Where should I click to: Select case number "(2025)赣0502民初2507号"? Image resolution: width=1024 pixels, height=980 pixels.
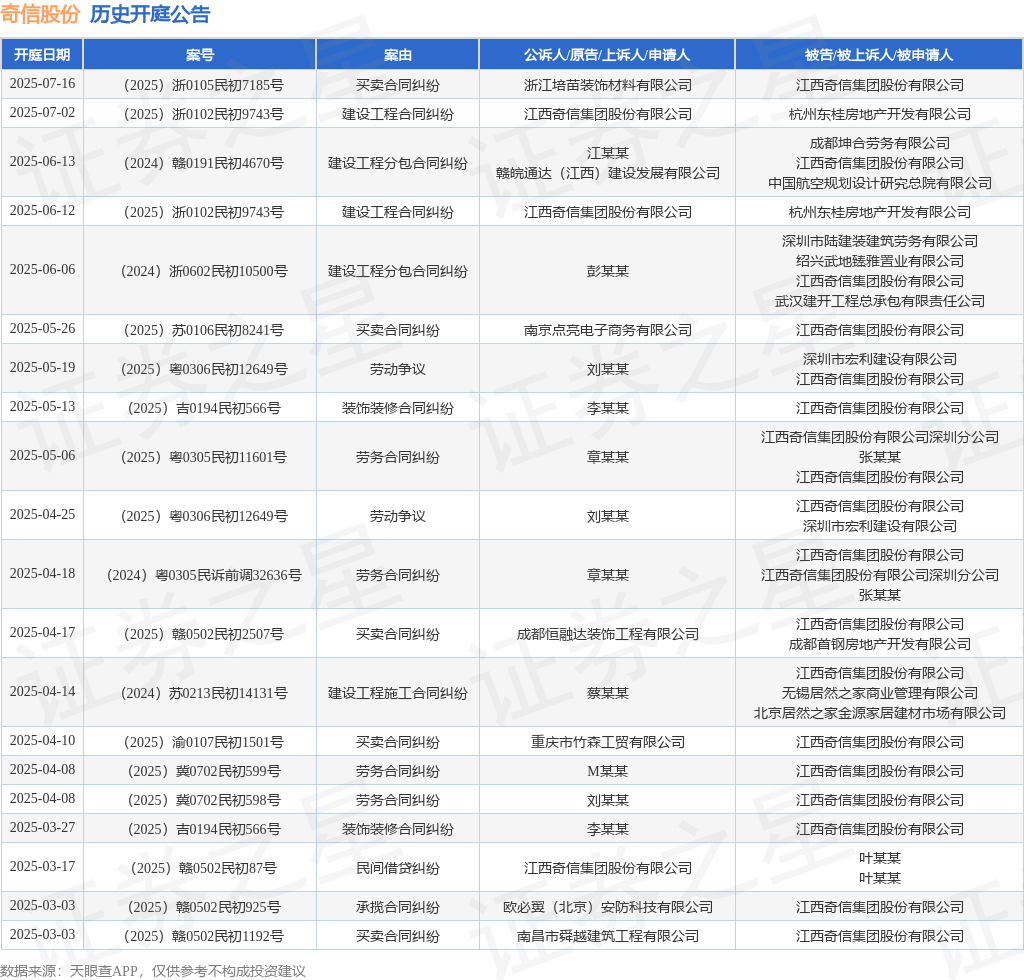[x=204, y=634]
